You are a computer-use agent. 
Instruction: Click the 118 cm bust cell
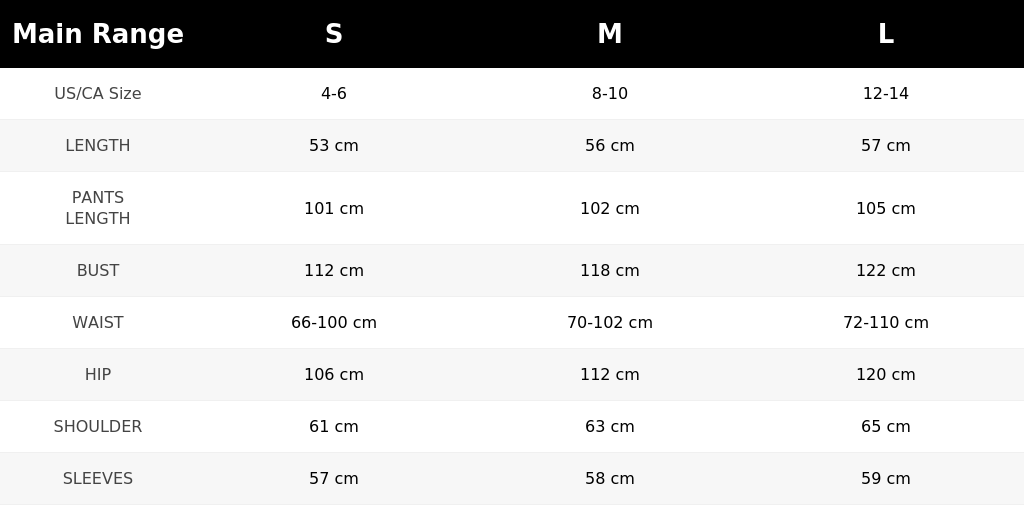609,270
